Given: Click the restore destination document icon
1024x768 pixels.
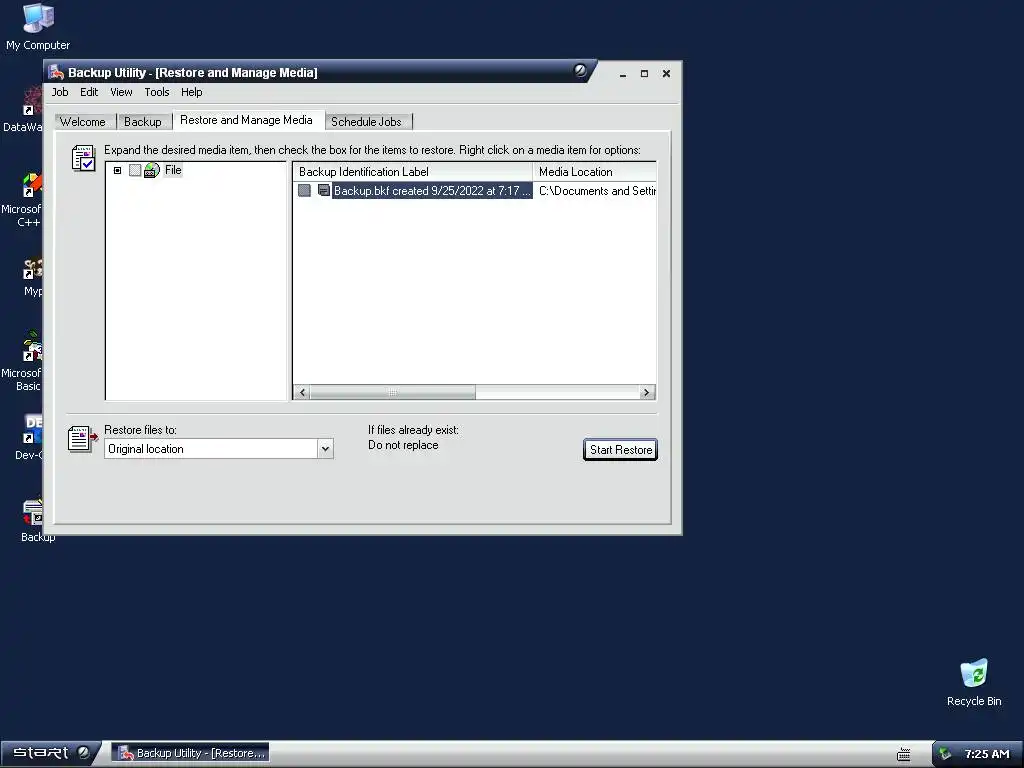Looking at the screenshot, I should pos(82,438).
